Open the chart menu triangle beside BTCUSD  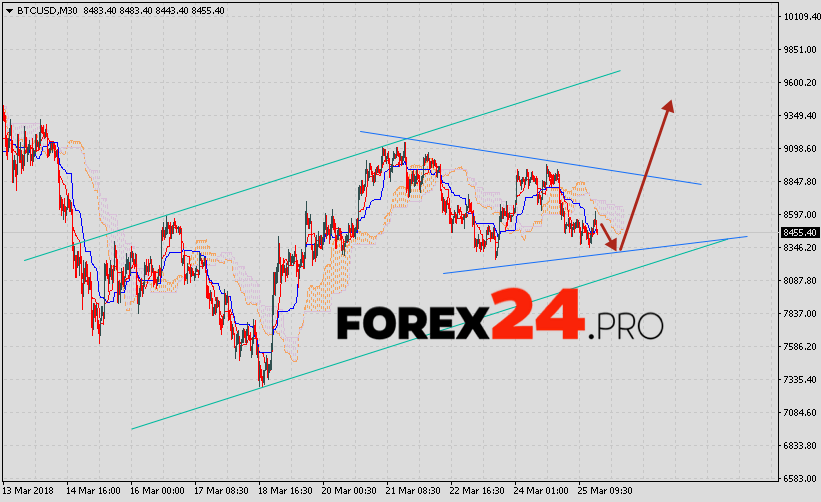coord(7,10)
